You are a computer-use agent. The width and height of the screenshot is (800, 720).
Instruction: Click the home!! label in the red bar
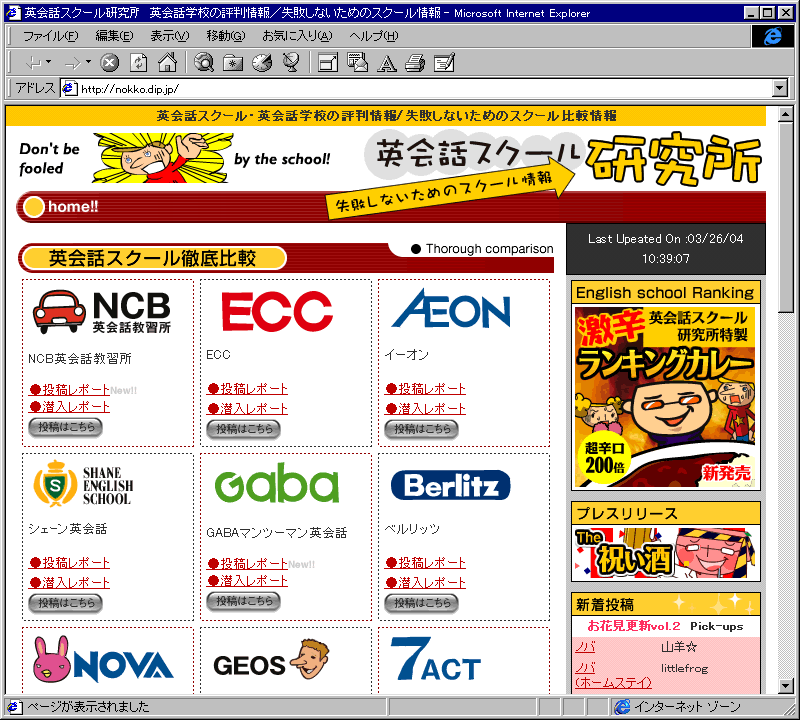click(x=73, y=207)
